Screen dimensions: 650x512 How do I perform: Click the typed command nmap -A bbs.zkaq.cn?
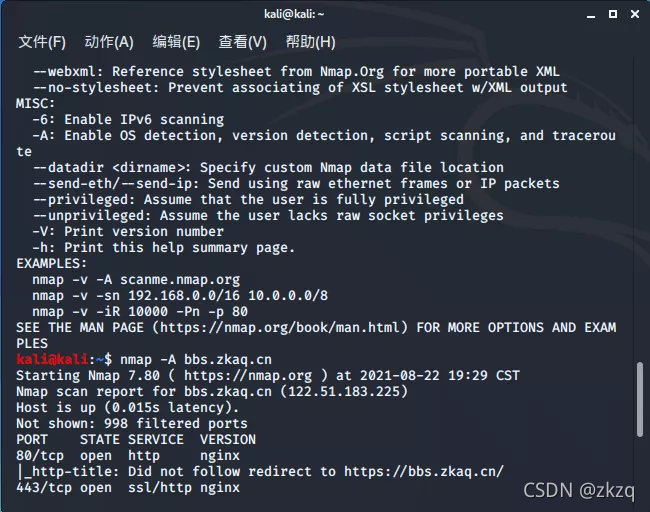196,359
